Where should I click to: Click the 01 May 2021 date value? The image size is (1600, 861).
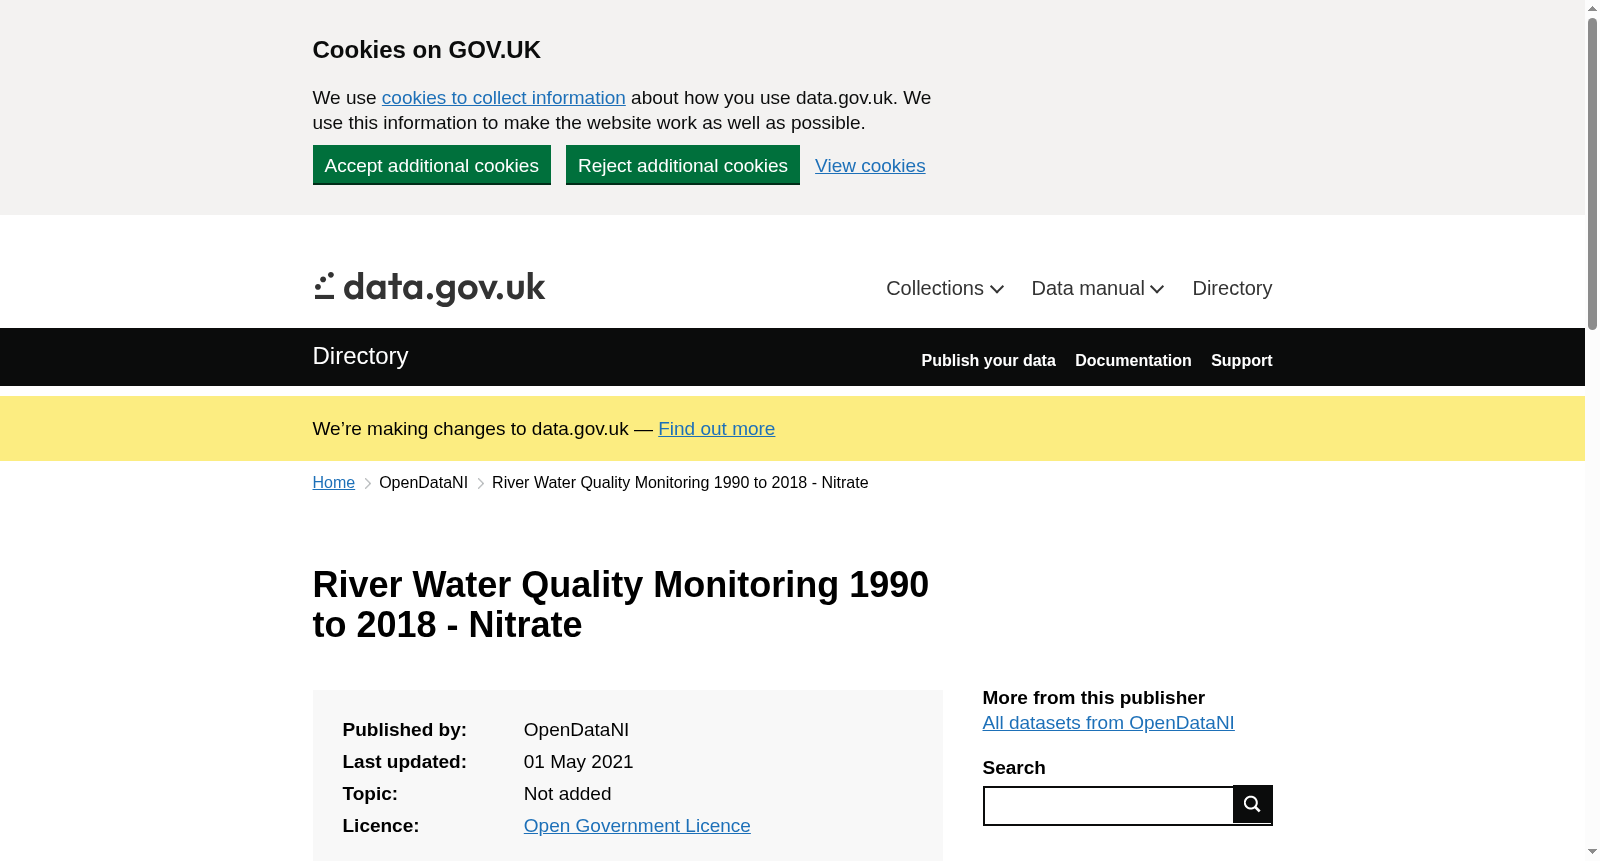pyautogui.click(x=578, y=762)
